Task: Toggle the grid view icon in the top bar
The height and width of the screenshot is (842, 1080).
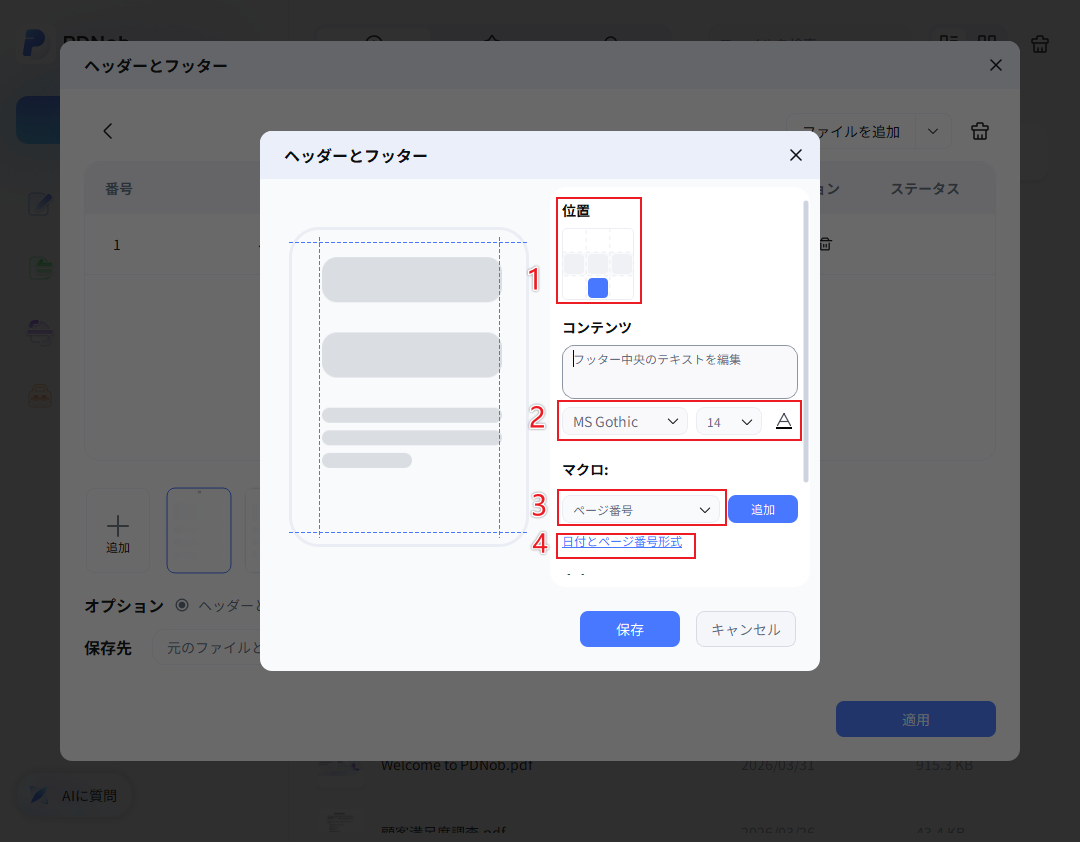Action: [x=987, y=43]
